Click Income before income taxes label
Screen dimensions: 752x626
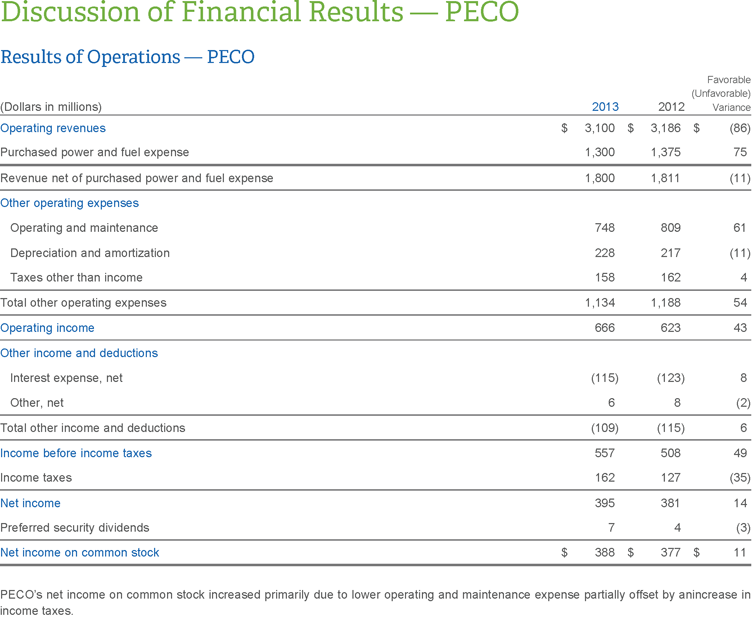[x=76, y=453]
